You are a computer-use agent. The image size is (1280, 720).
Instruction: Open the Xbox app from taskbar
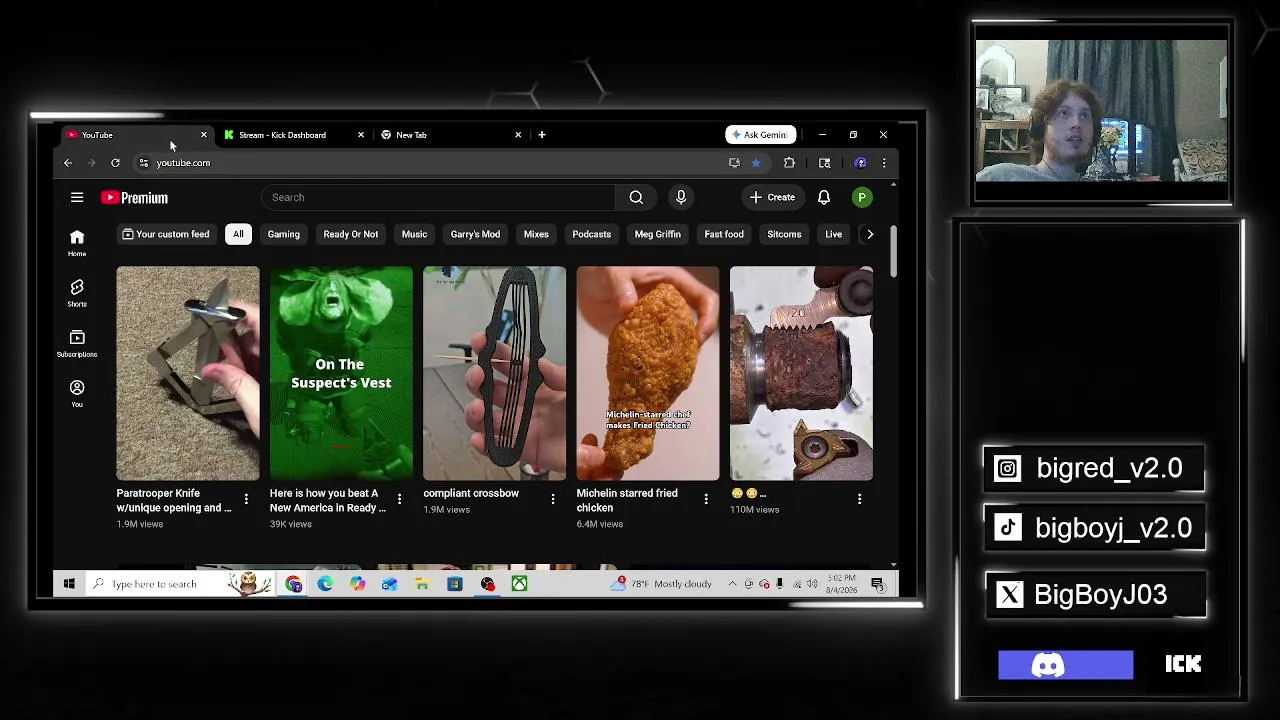[519, 584]
